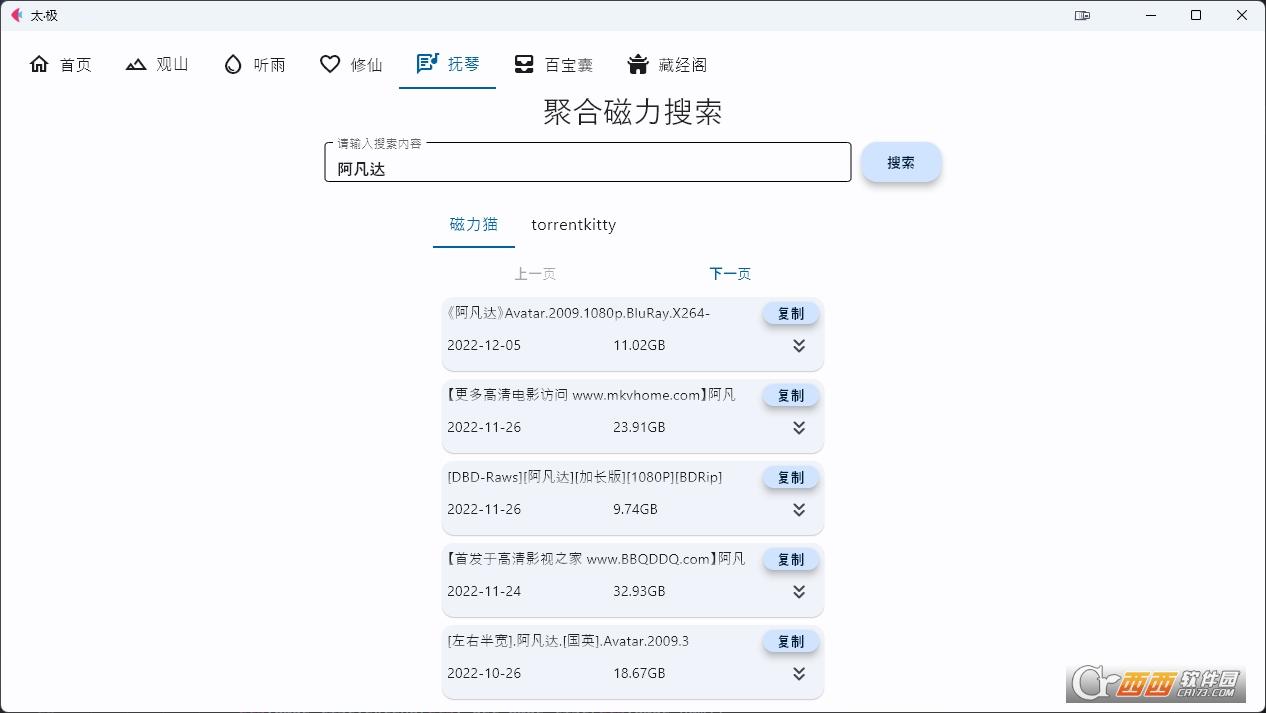Open the 首页 tab
This screenshot has width=1266, height=713.
(x=61, y=64)
